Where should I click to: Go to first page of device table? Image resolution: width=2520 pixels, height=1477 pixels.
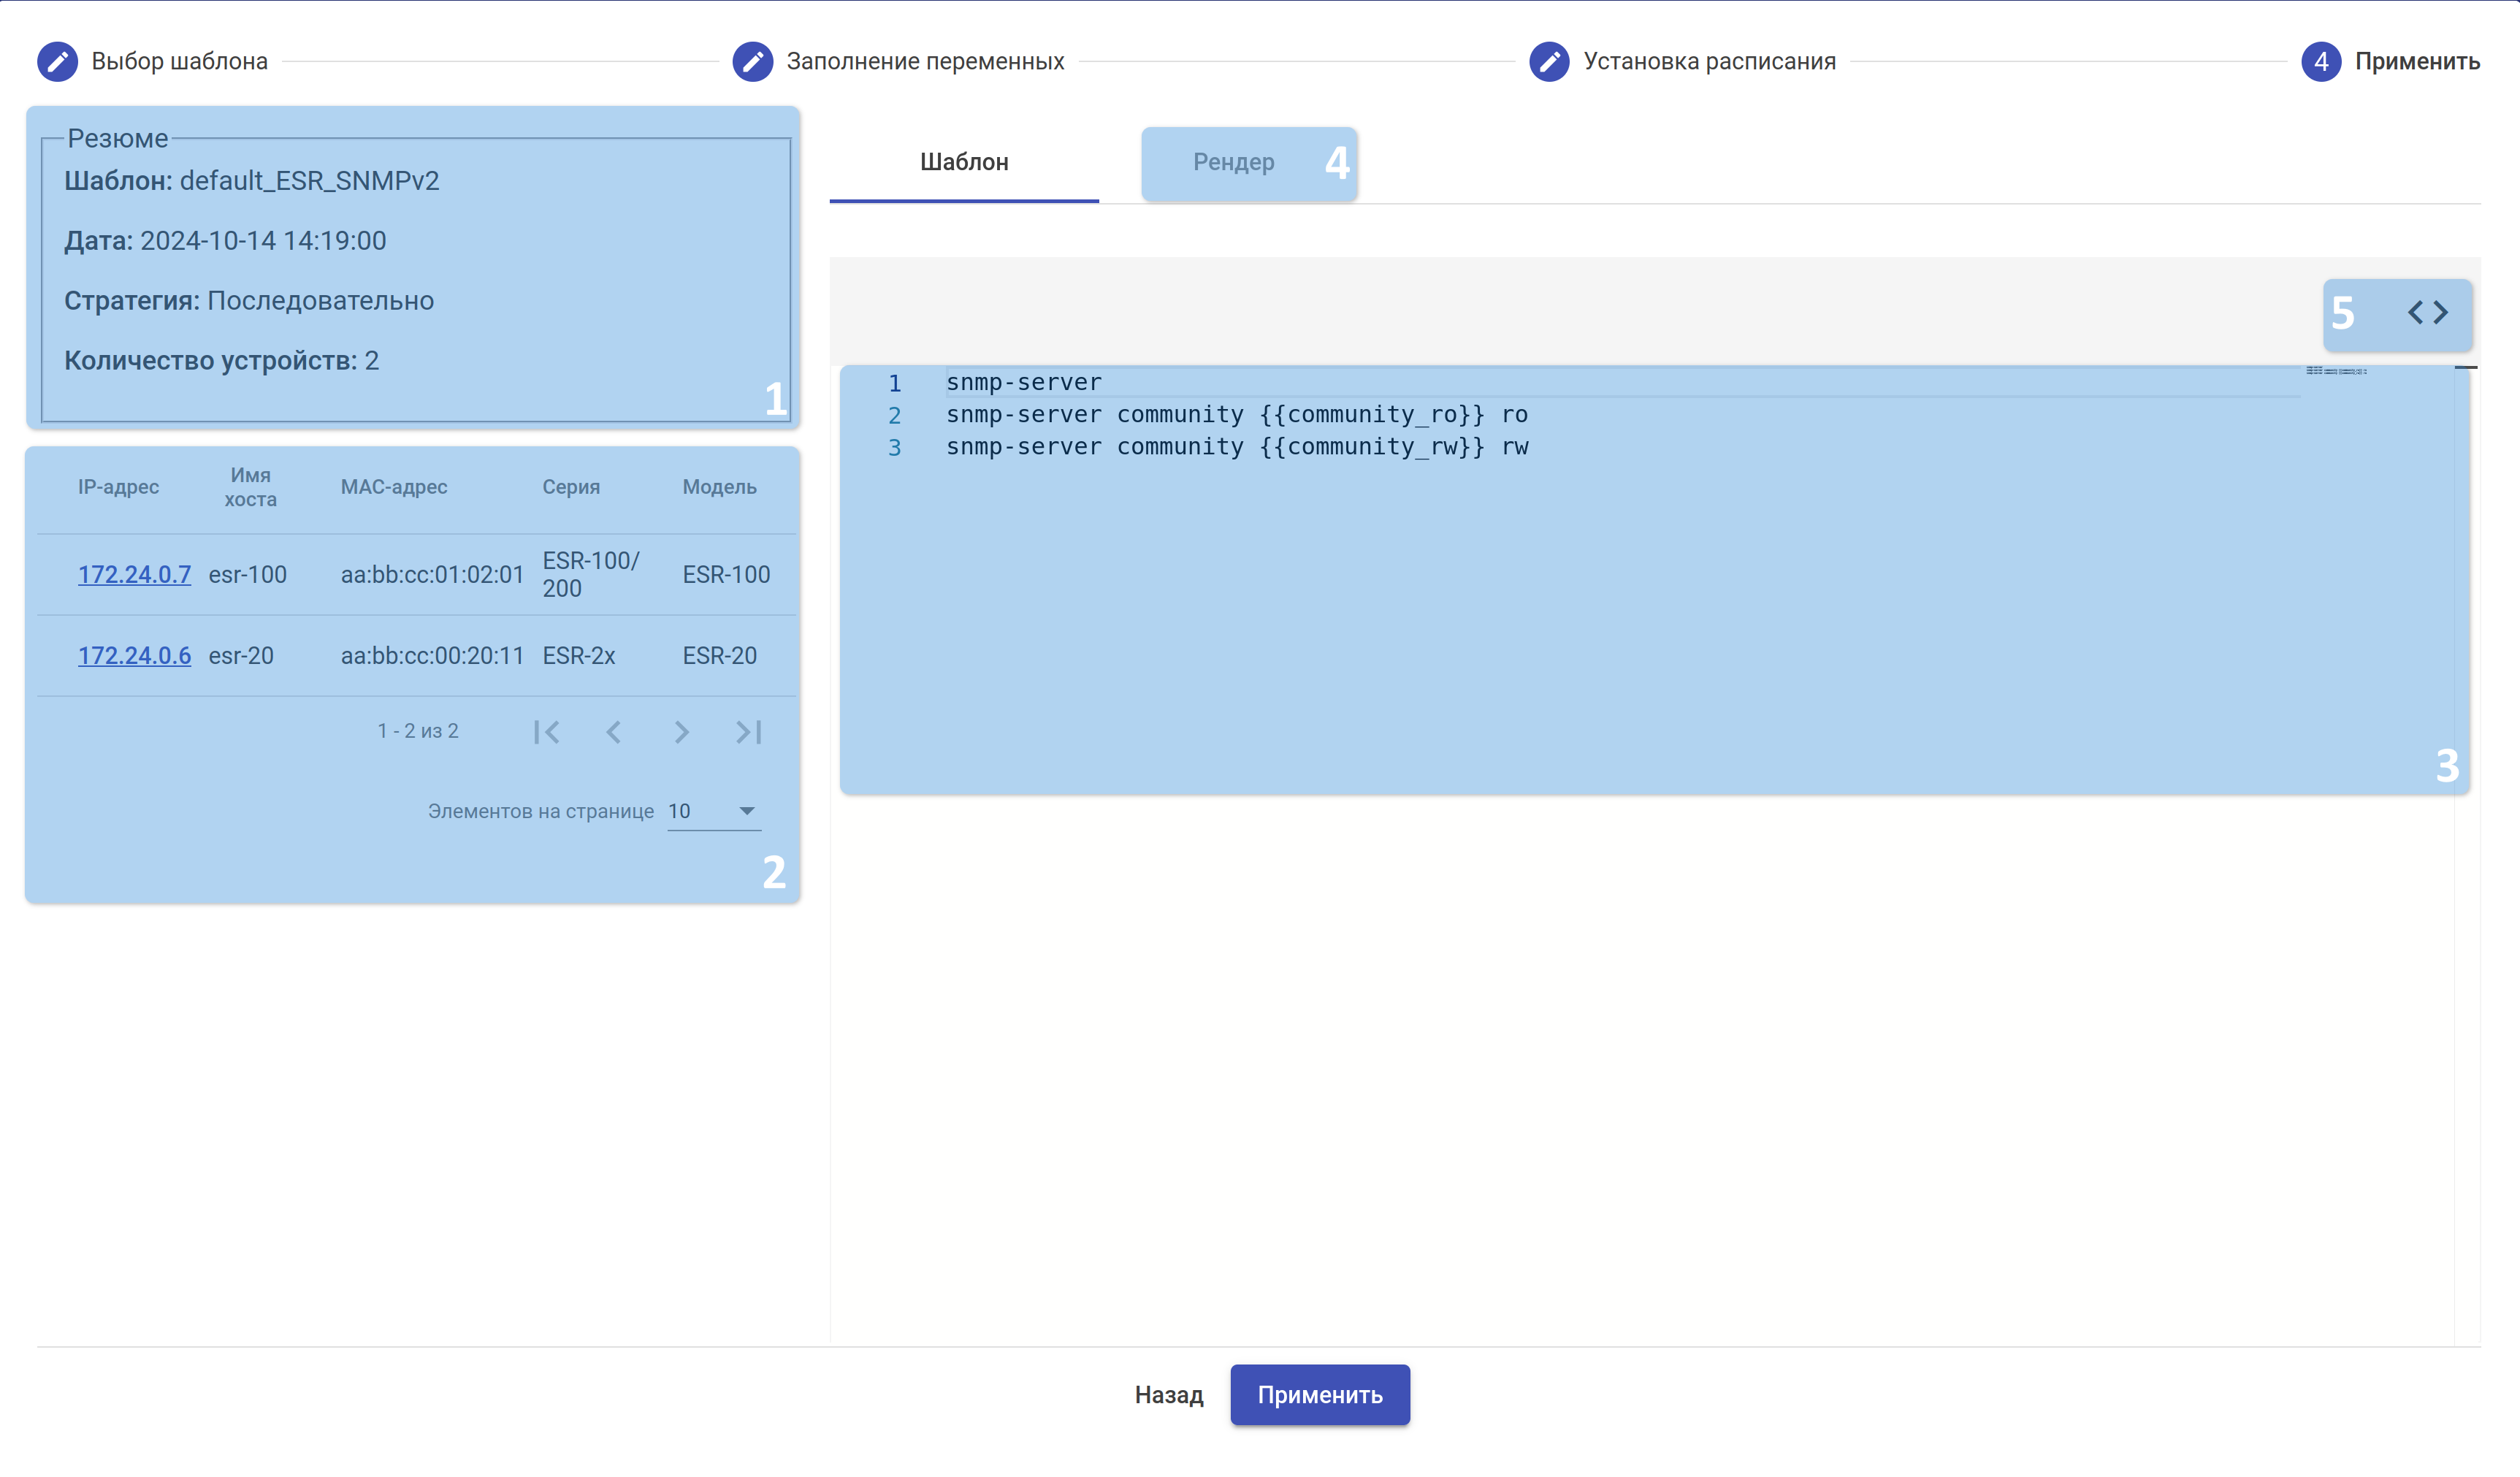pos(546,732)
